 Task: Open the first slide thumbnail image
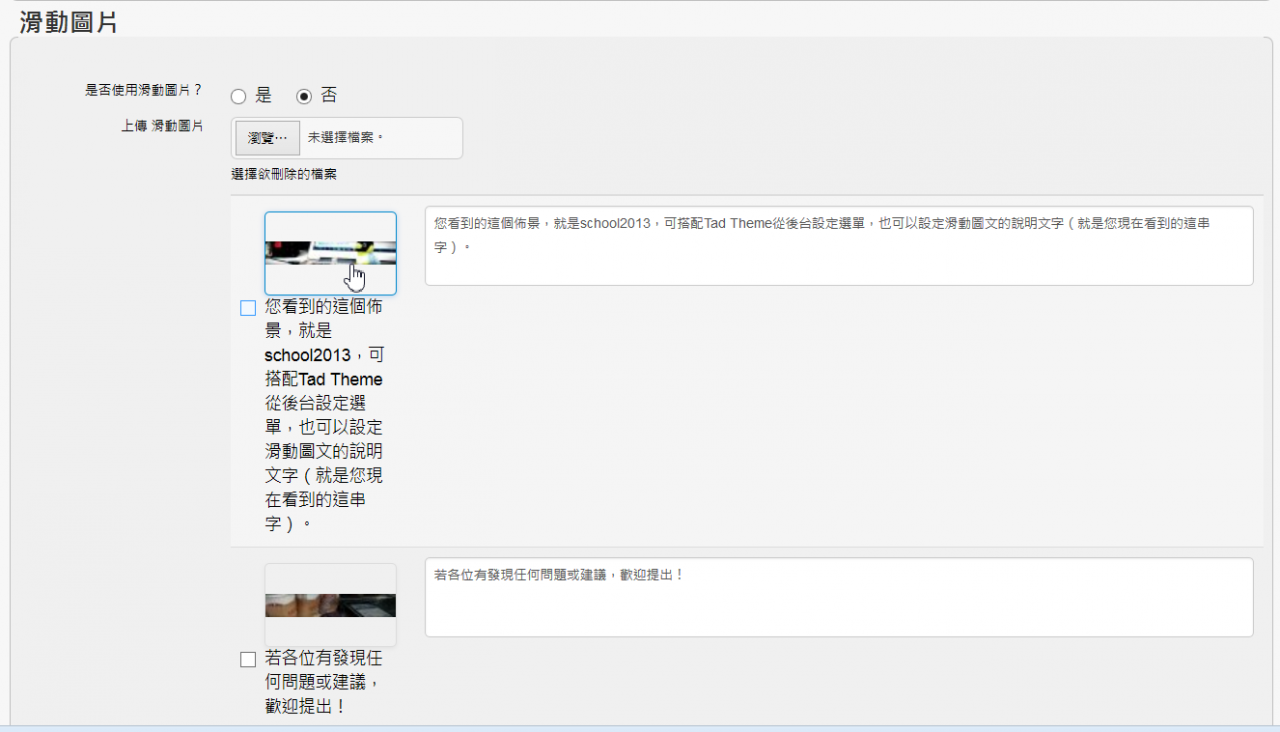tap(330, 253)
